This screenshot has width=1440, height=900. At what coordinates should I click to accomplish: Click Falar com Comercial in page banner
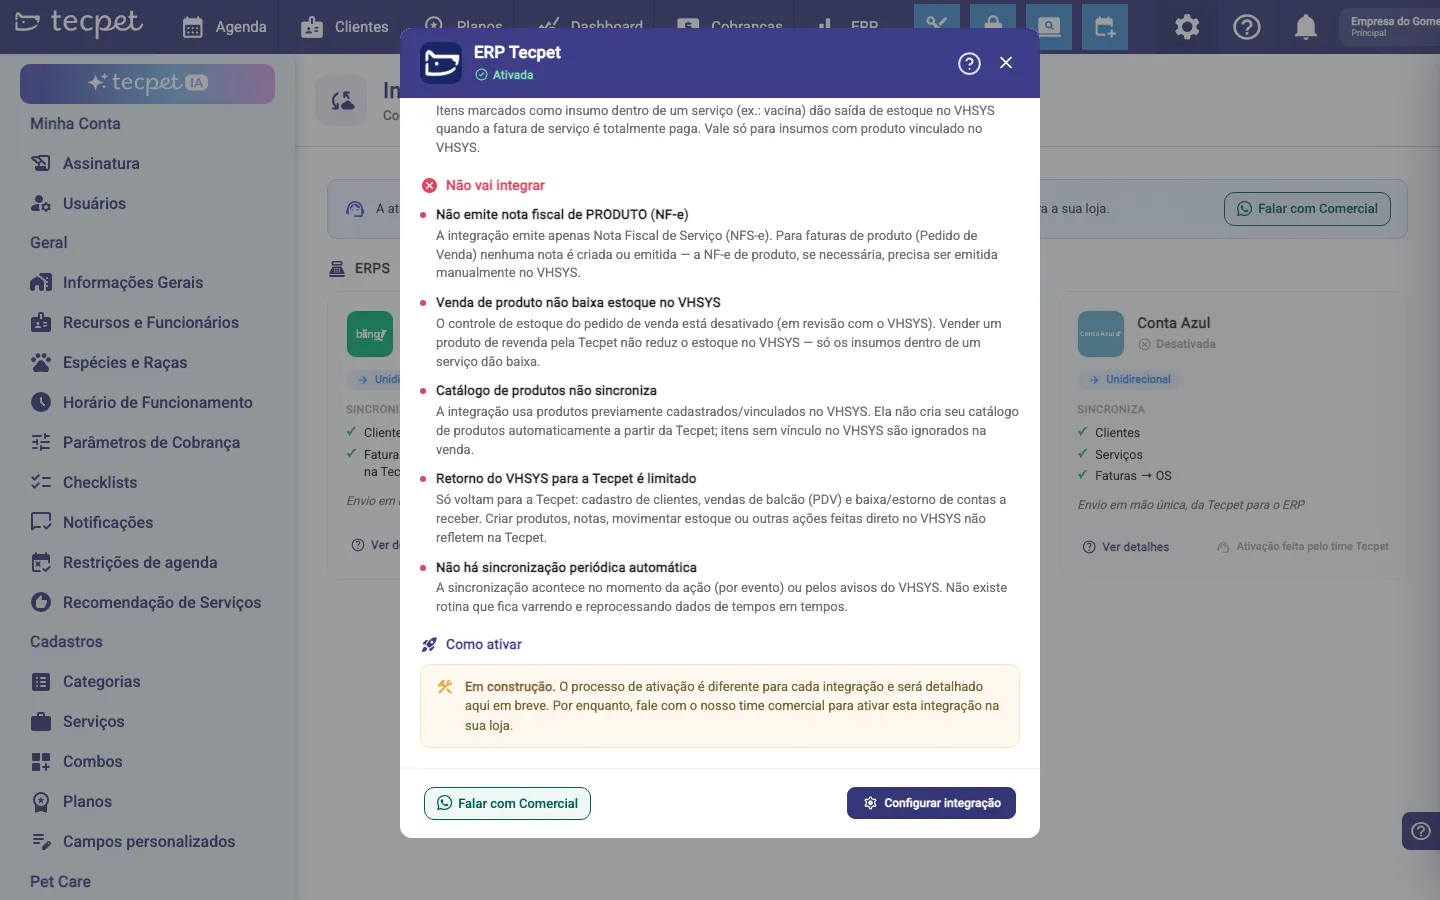click(x=1307, y=209)
